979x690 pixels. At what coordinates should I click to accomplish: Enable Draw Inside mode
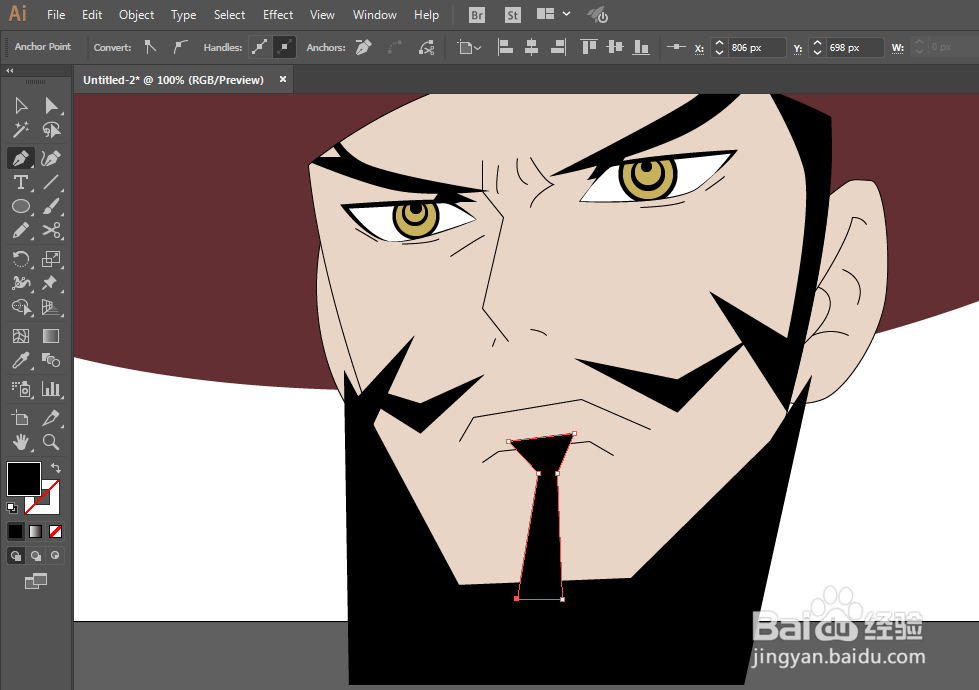coord(55,555)
